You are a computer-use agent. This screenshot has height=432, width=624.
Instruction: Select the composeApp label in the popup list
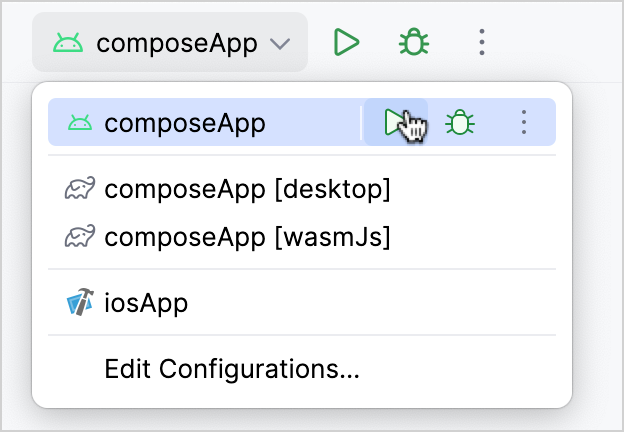[x=185, y=123]
